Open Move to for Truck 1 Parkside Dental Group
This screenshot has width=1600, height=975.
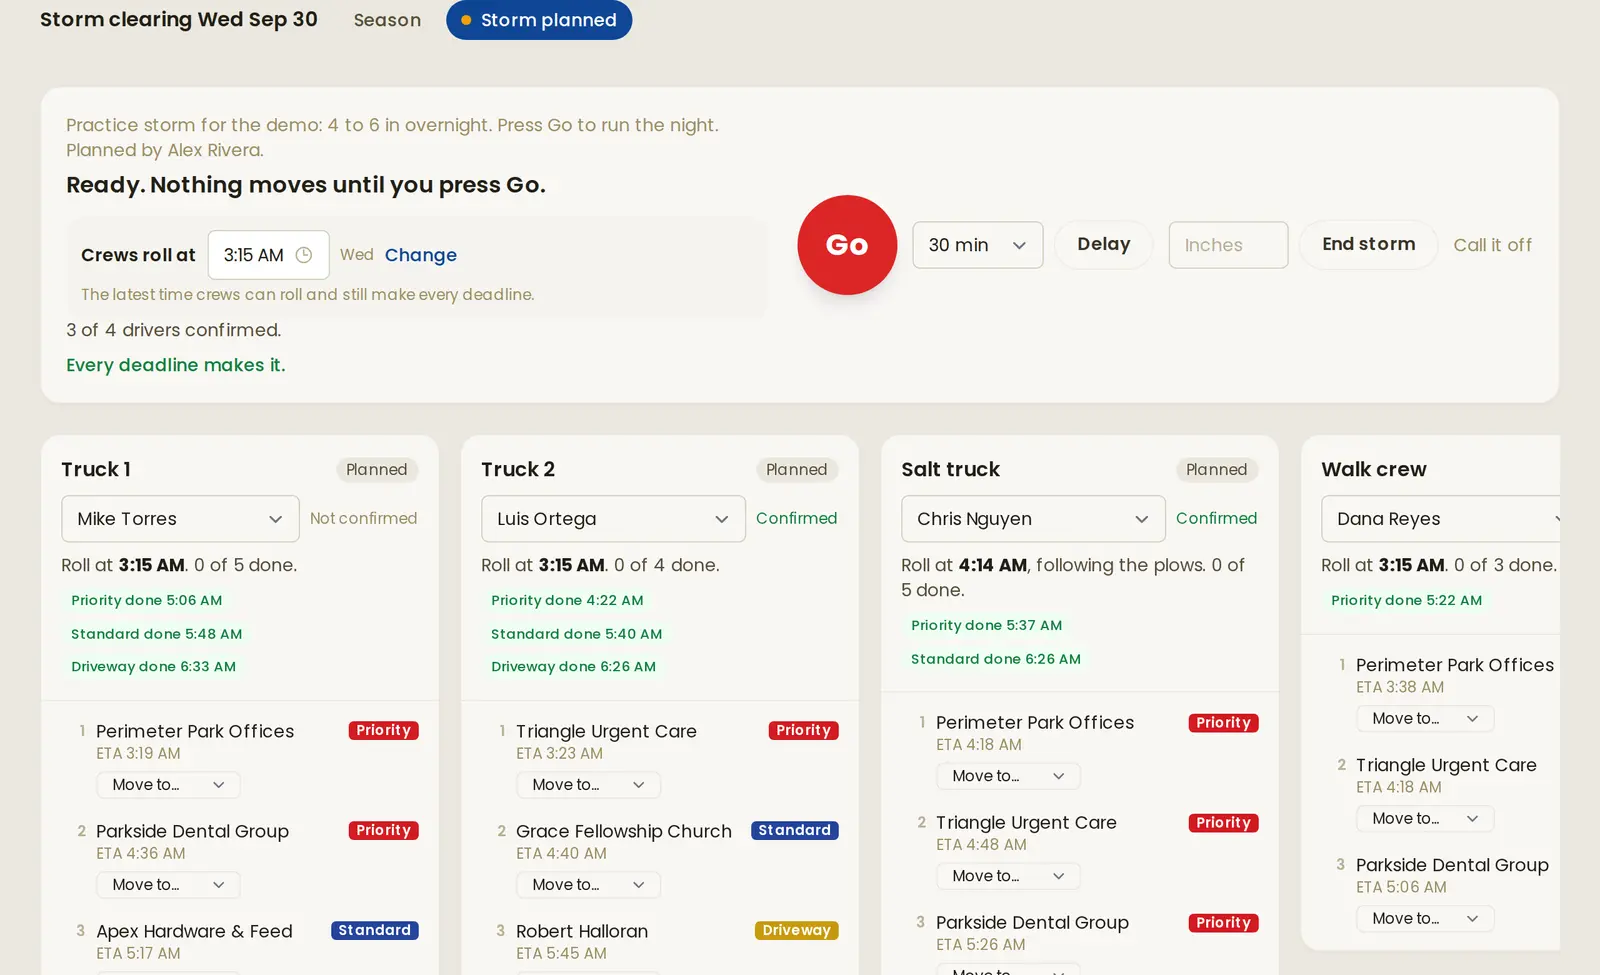pyautogui.click(x=168, y=885)
